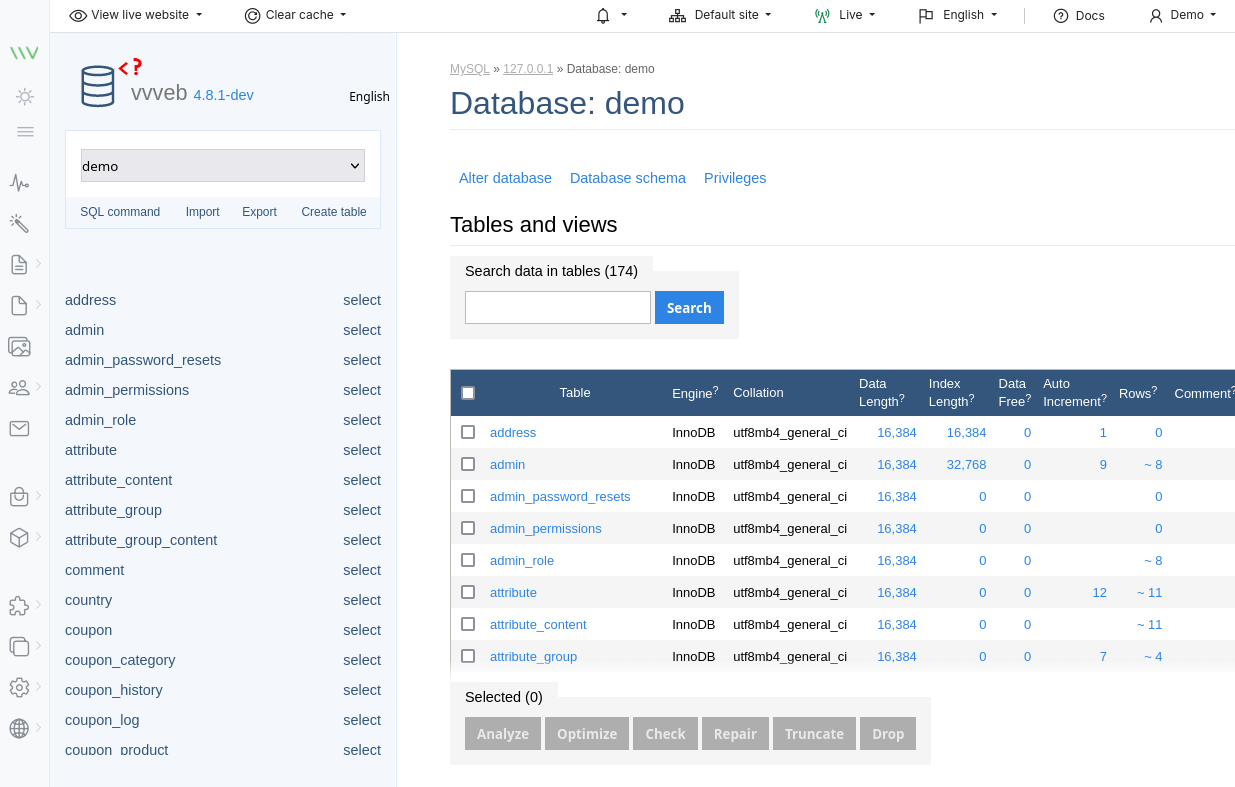This screenshot has width=1235, height=787.
Task: Expand the English language dropdown in top bar
Action: tap(957, 15)
